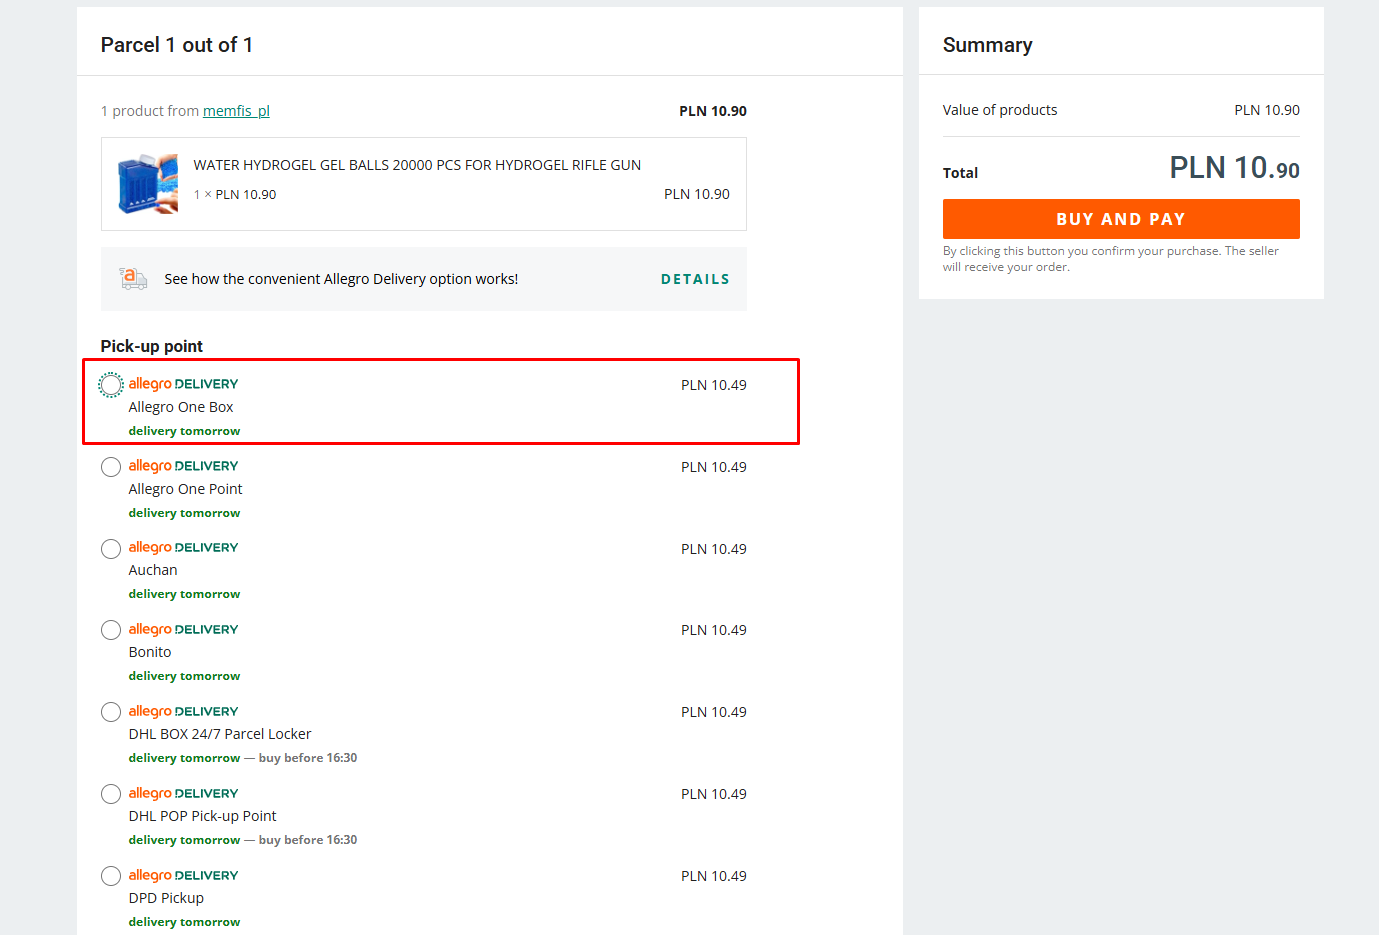Click the 'Value of products' label
This screenshot has height=935, width=1379.
1000,110
